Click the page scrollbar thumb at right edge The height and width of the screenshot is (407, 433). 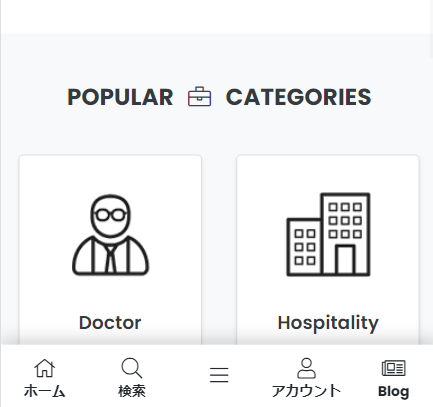pyautogui.click(x=431, y=28)
